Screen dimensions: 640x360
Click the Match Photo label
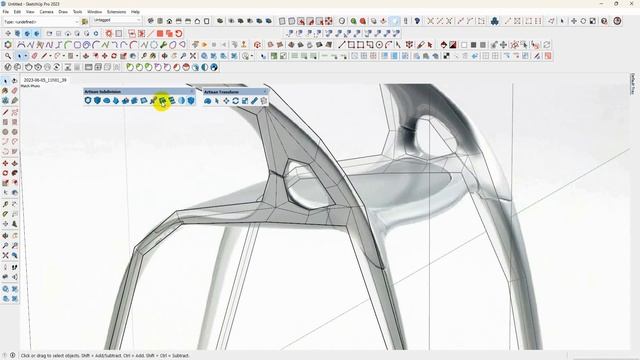coord(31,86)
